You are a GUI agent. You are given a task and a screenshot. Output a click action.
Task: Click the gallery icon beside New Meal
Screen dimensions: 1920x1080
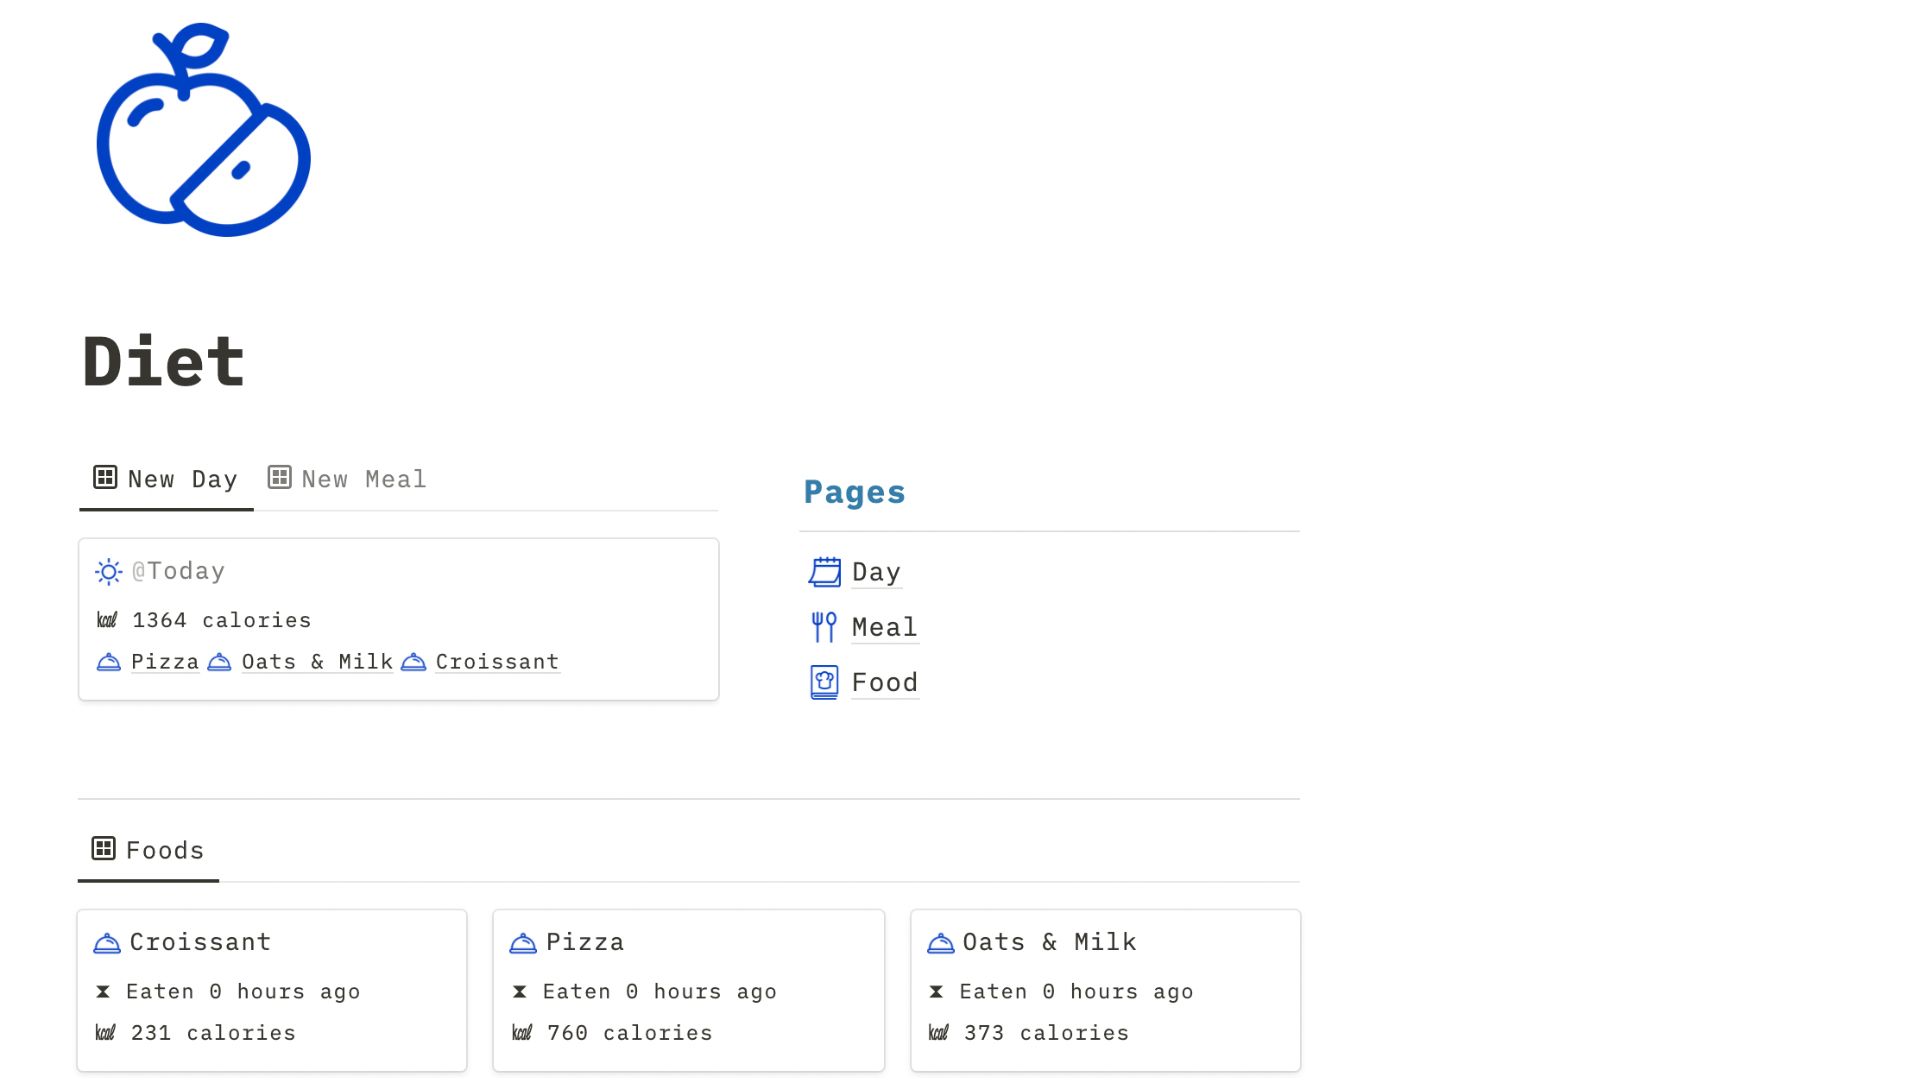tap(280, 477)
